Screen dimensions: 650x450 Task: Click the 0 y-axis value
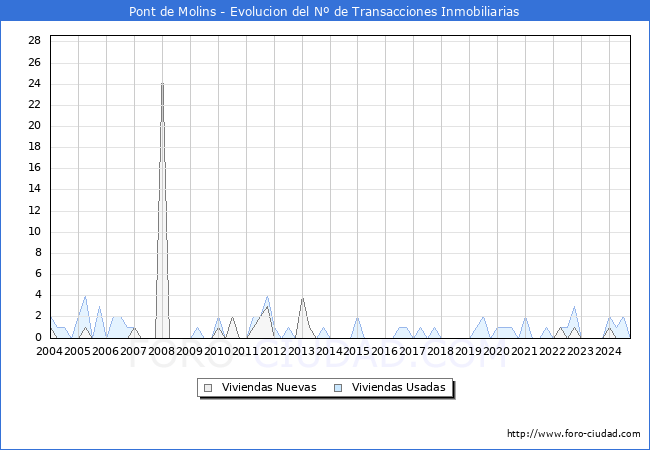[x=38, y=338]
